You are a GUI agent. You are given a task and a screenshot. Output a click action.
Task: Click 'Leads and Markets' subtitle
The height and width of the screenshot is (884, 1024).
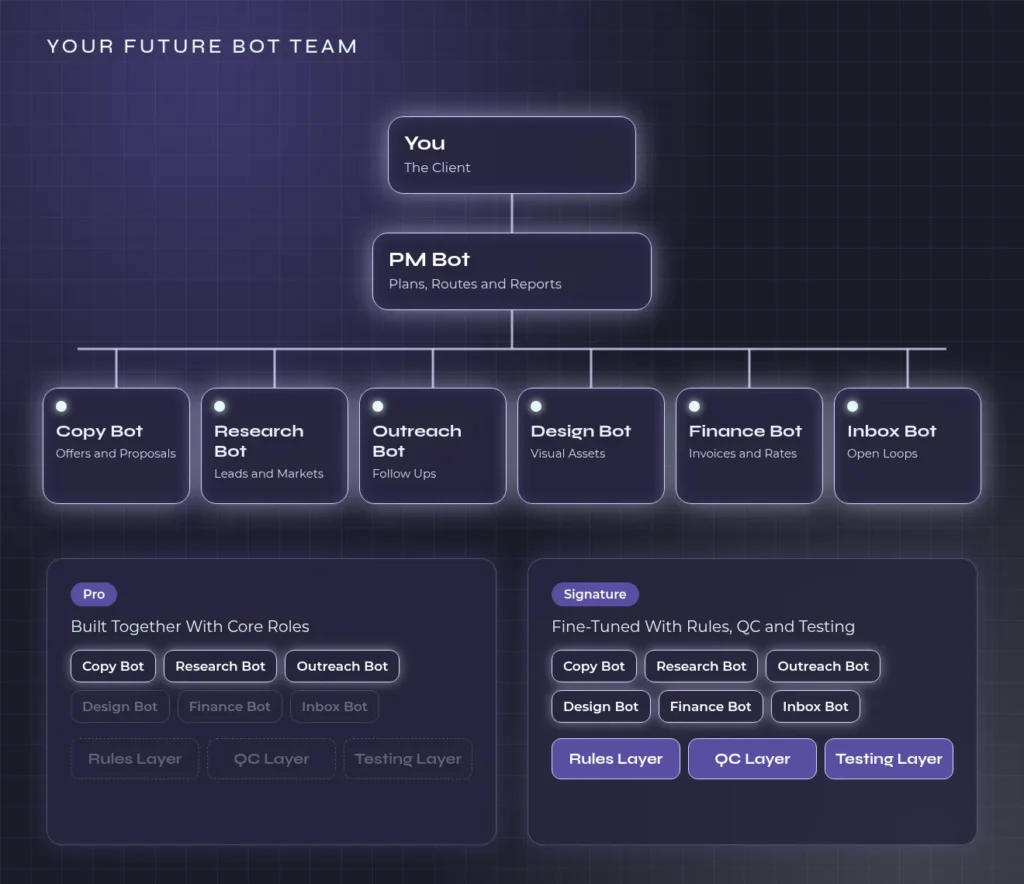coord(268,473)
